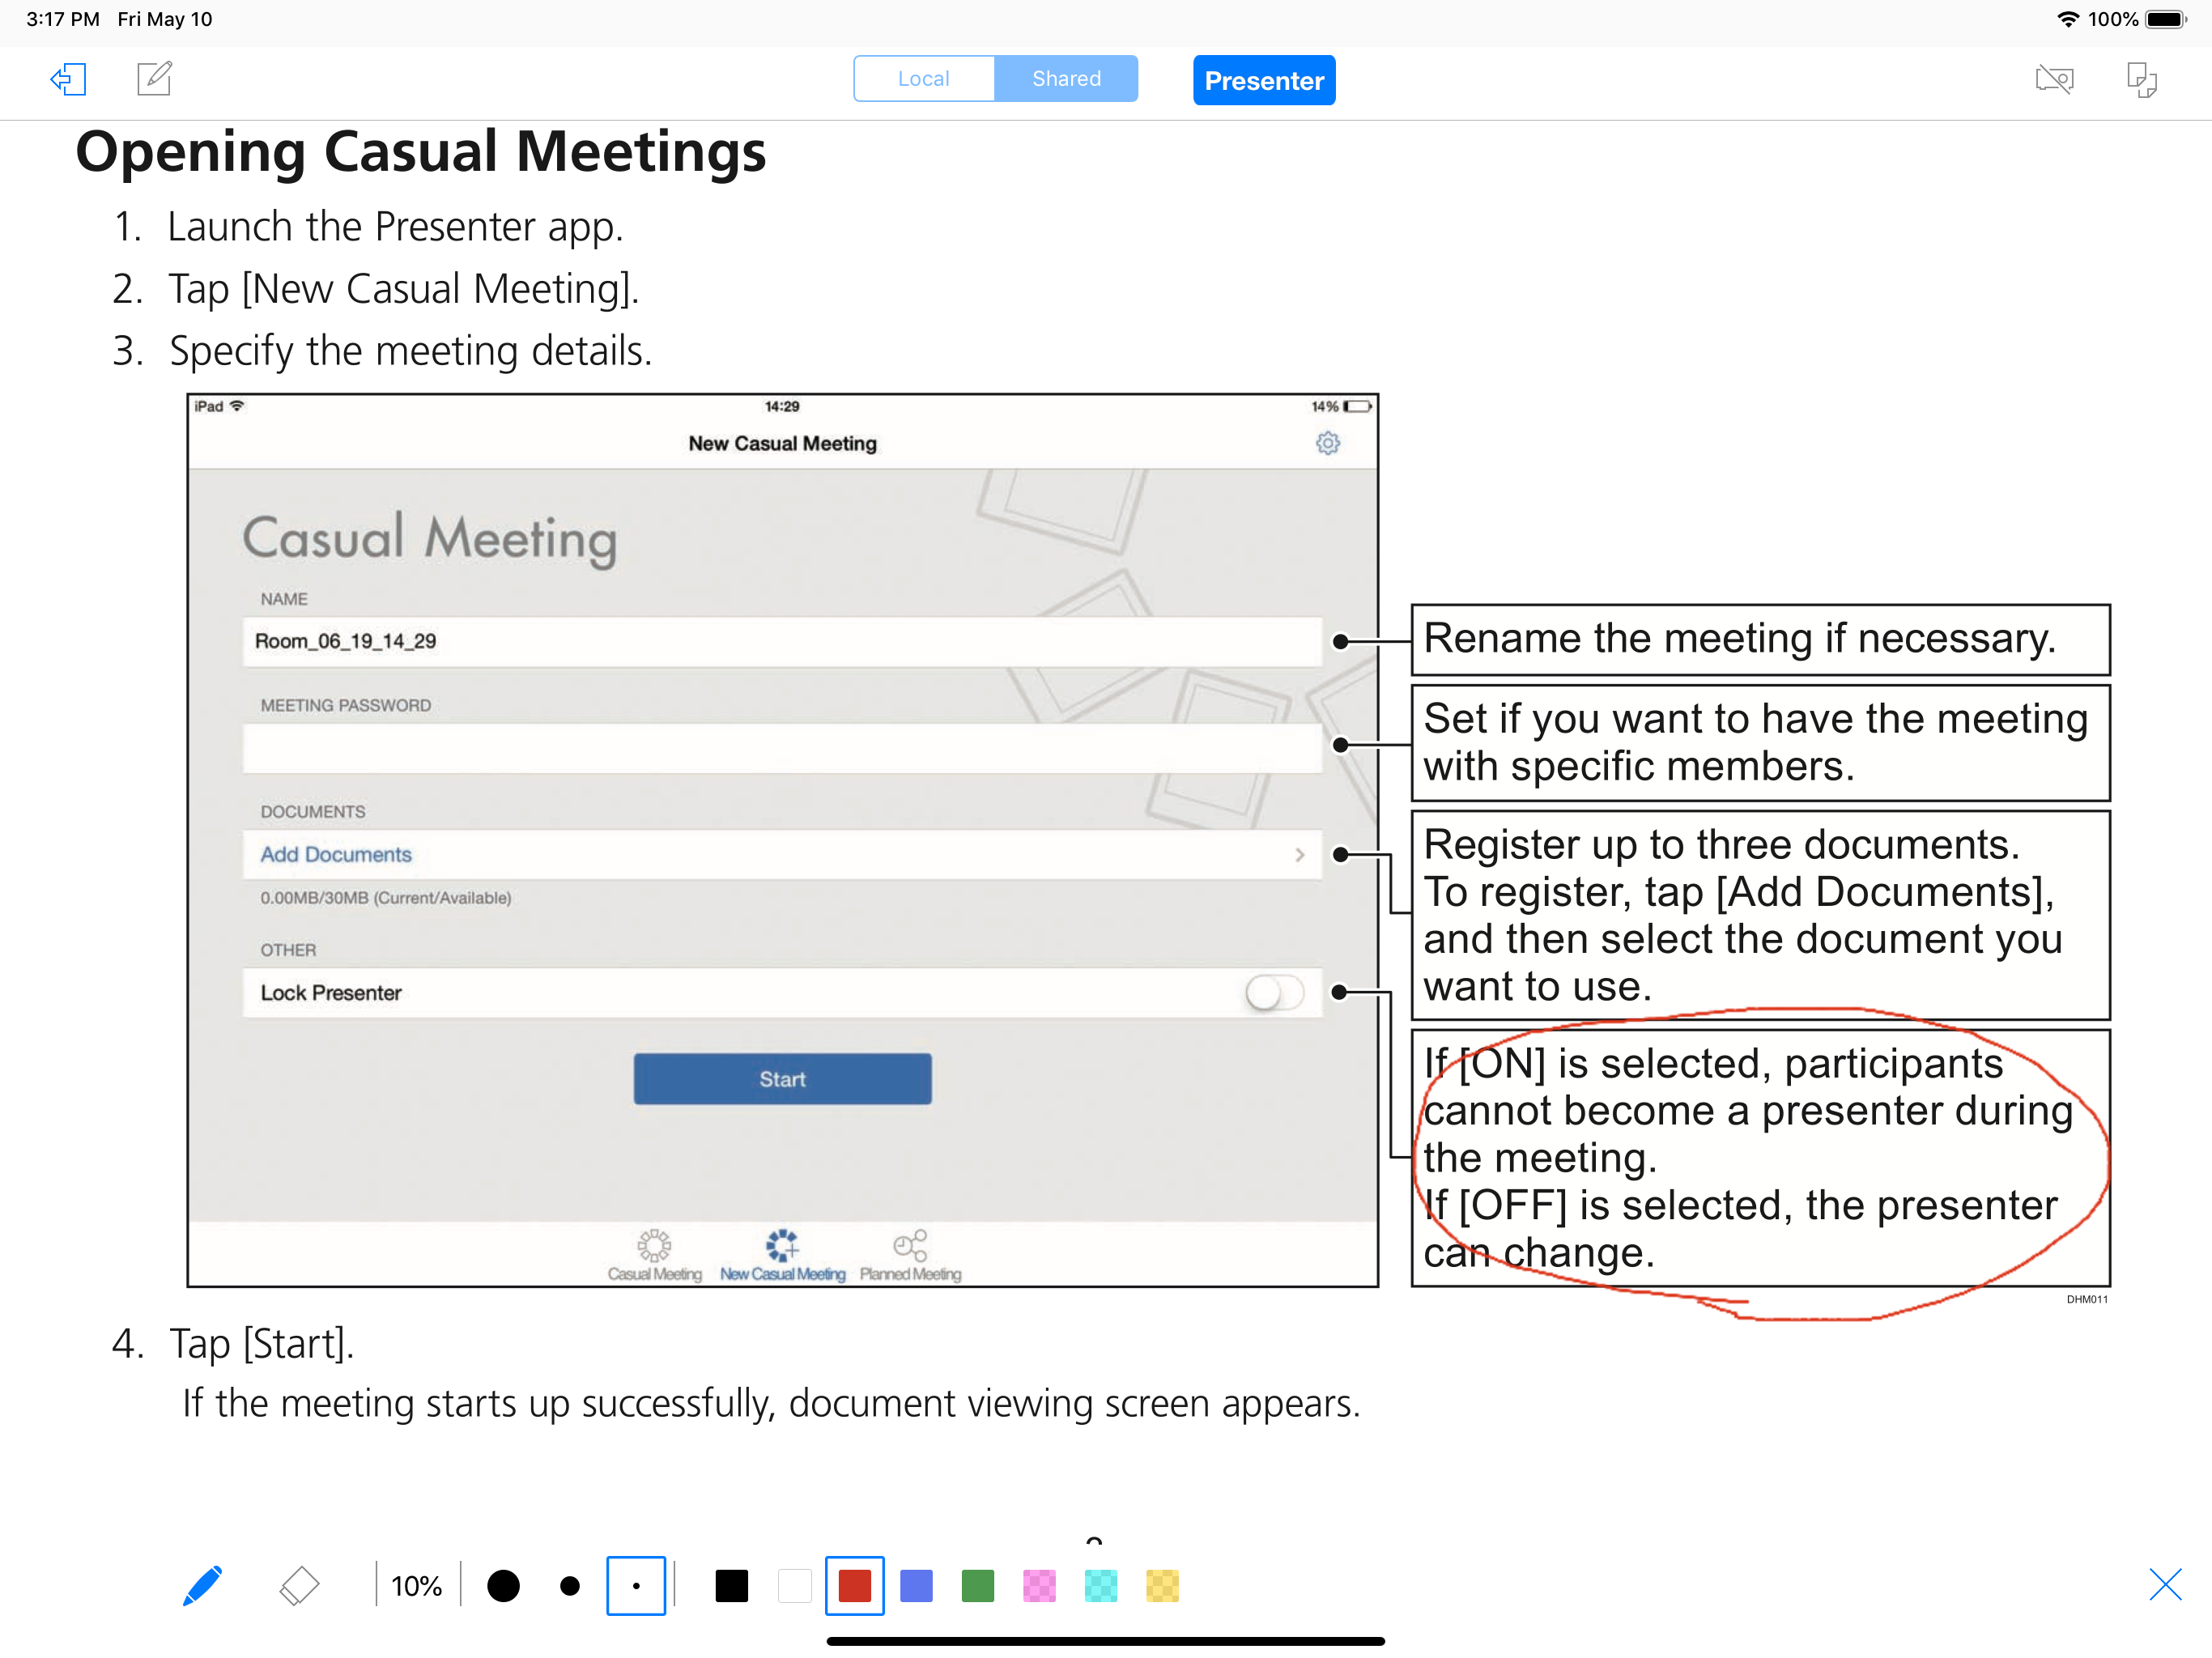Pick the black color swatch
The width and height of the screenshot is (2212, 1658).
[732, 1586]
